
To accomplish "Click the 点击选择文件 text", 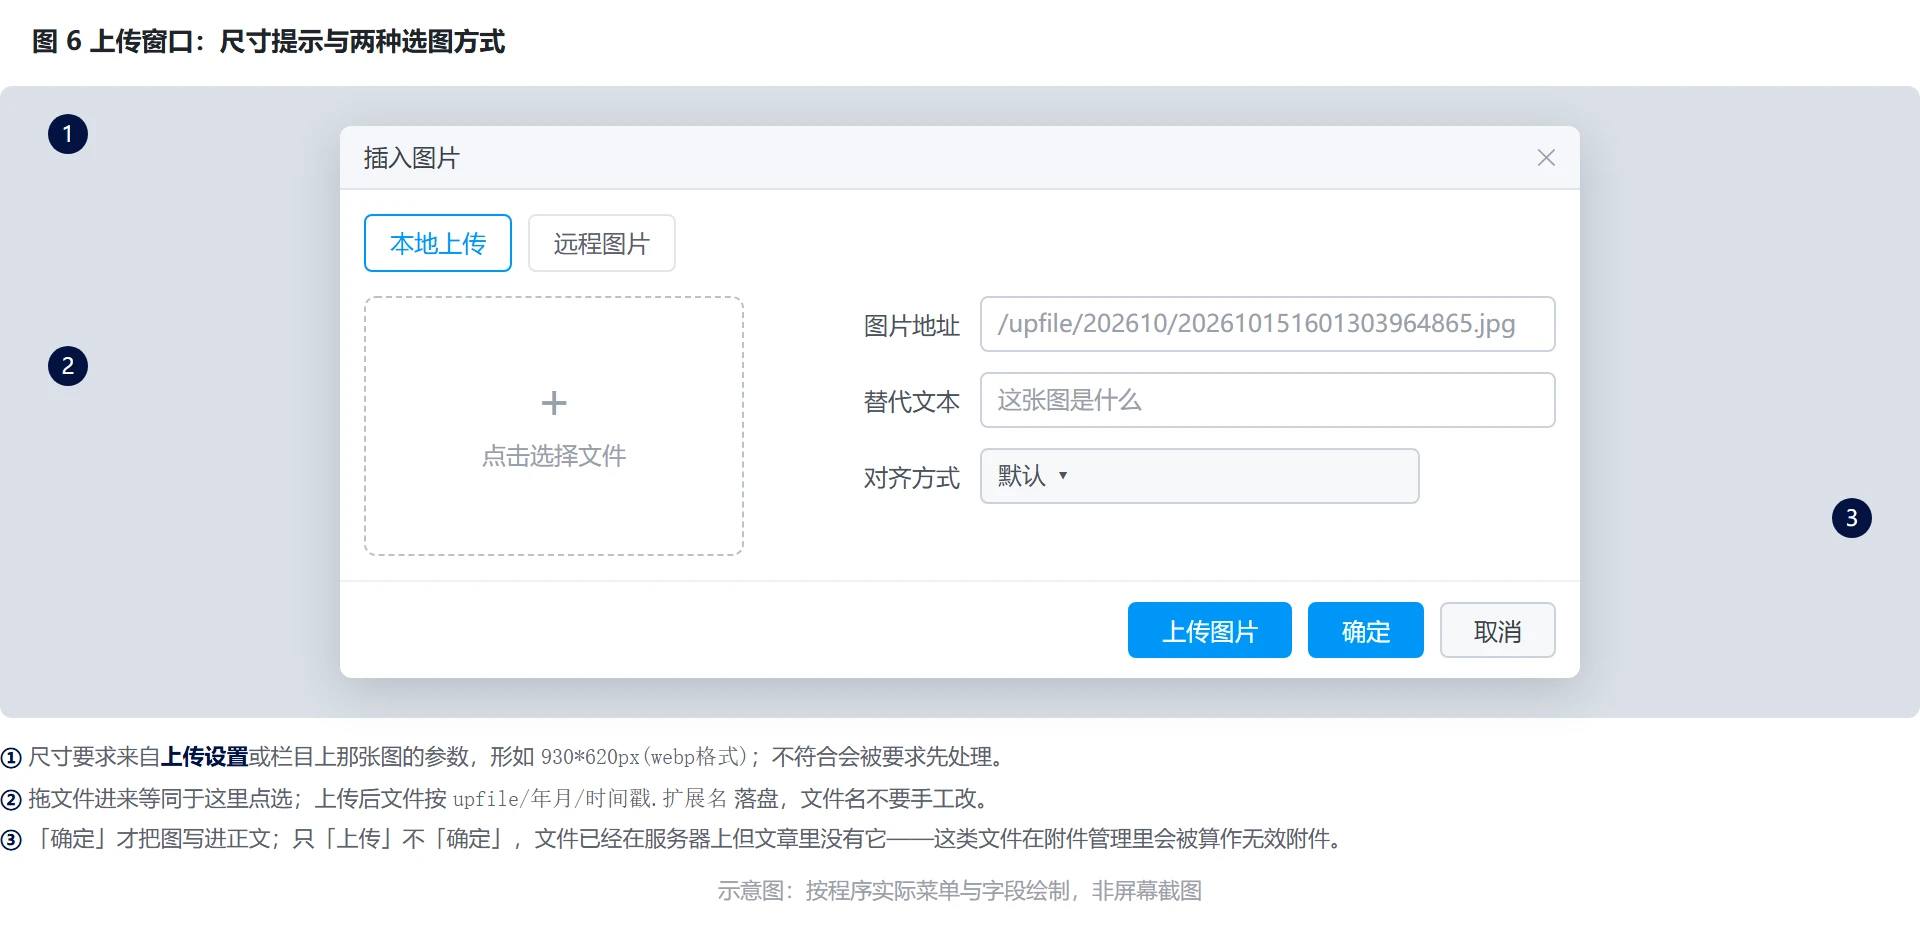I will [x=554, y=456].
